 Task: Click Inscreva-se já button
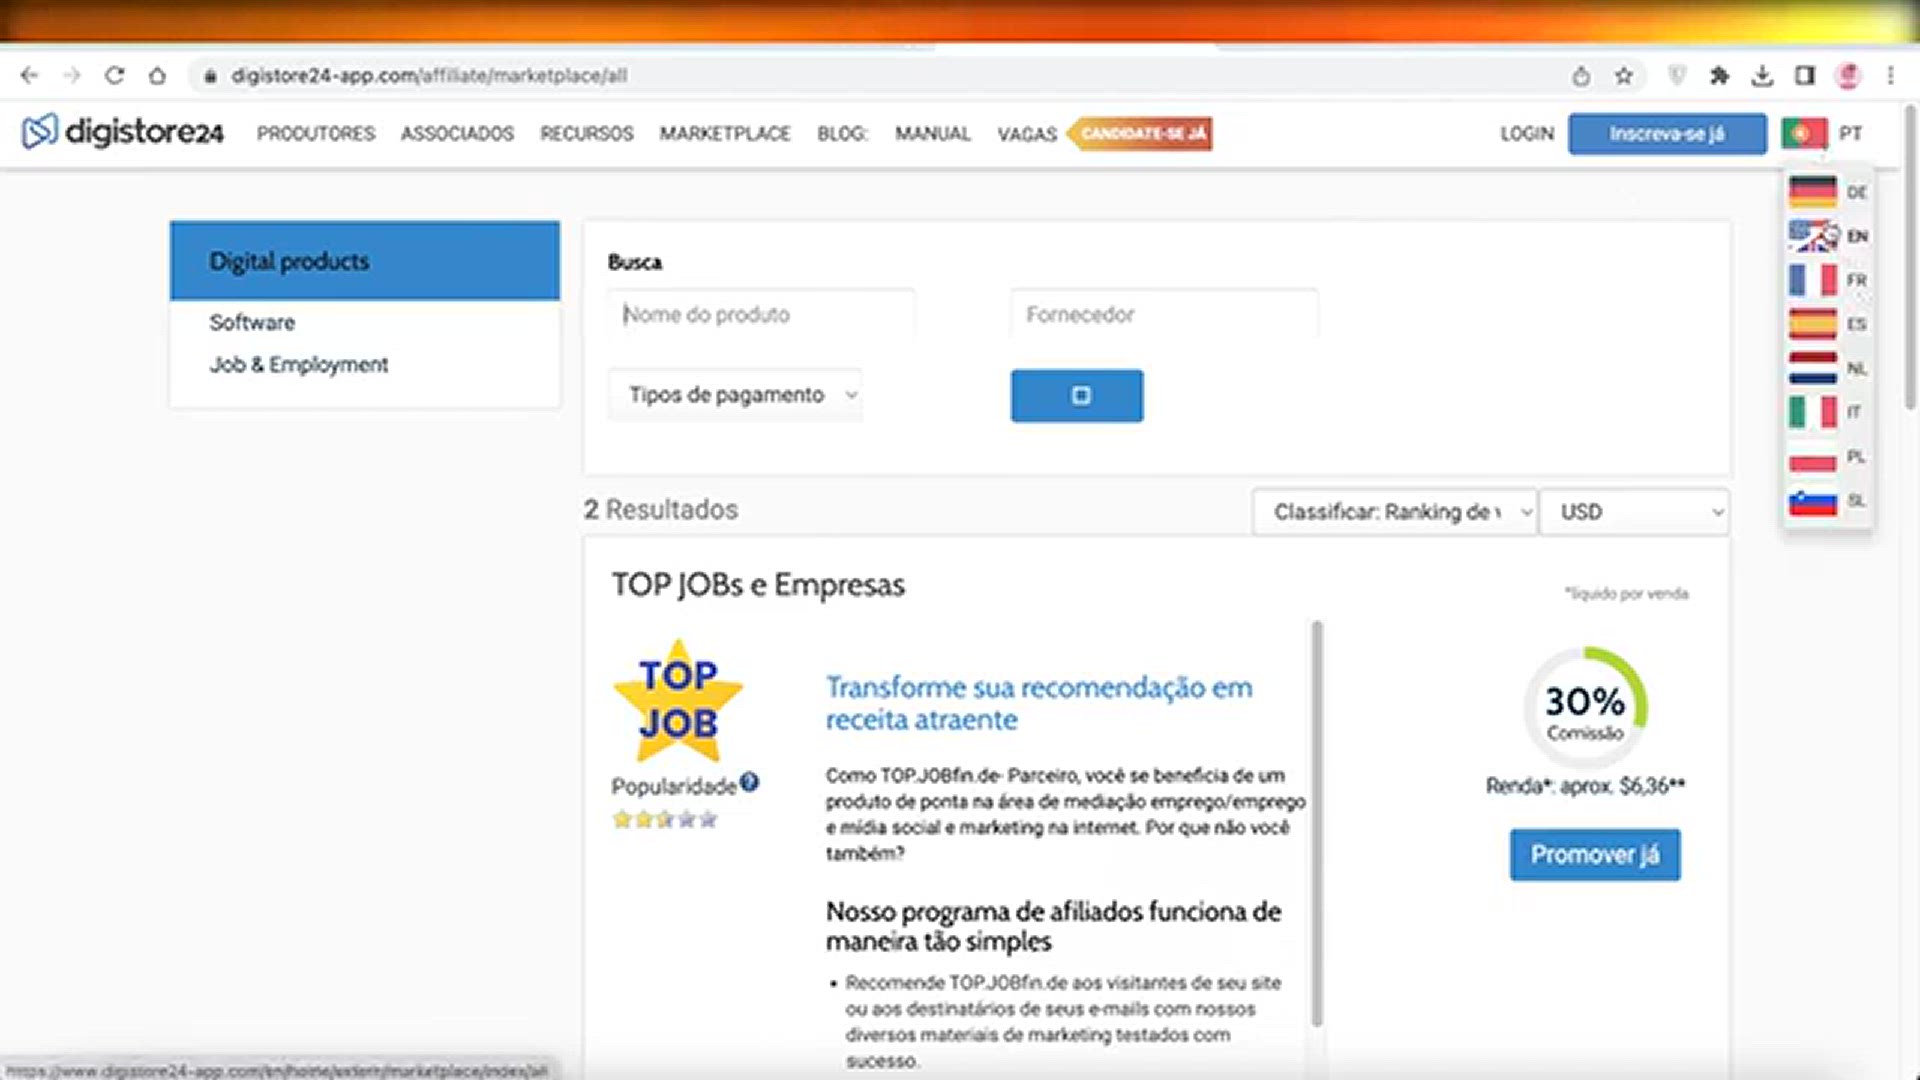(1667, 134)
